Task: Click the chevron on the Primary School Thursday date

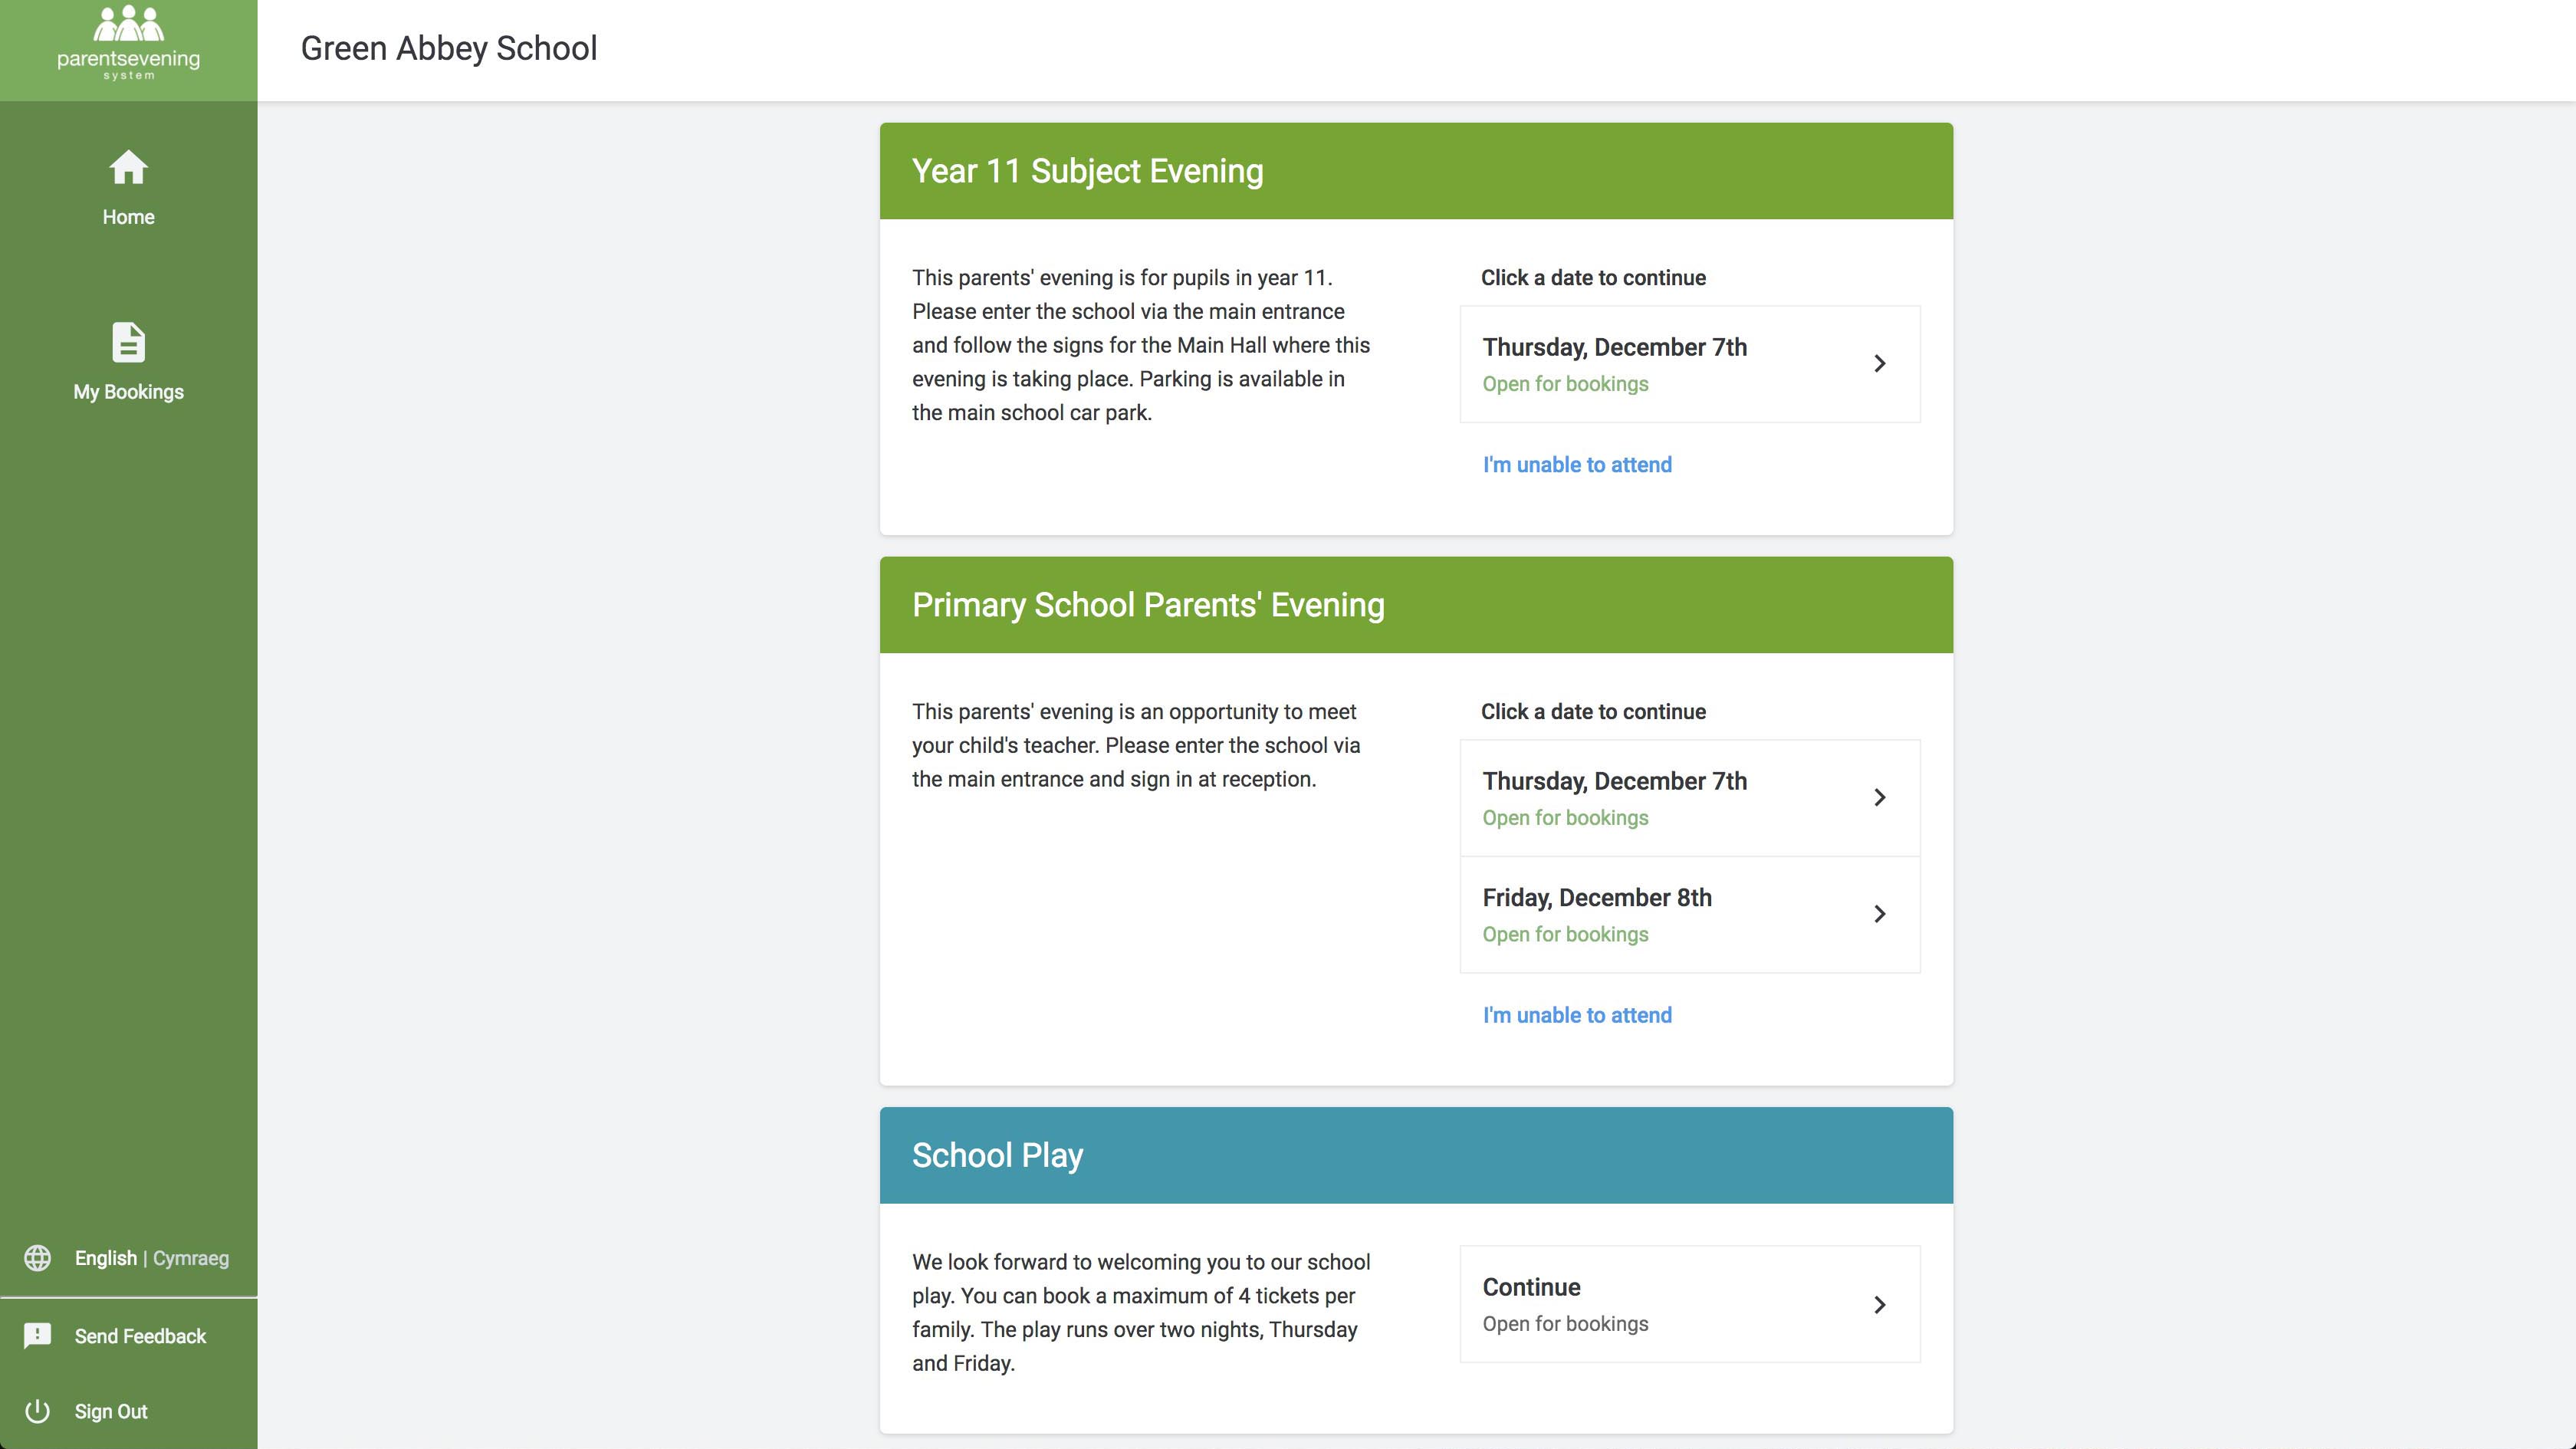Action: click(1880, 798)
